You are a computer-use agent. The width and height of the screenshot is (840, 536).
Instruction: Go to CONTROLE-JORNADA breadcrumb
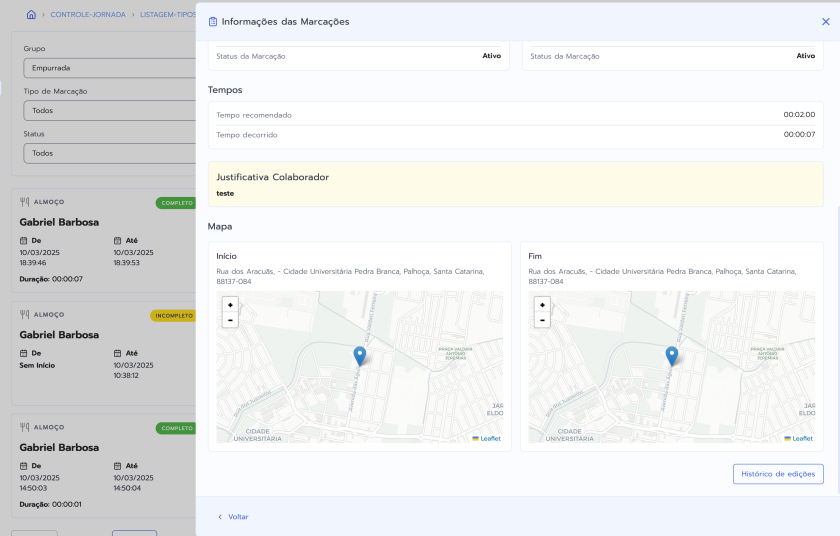point(87,15)
